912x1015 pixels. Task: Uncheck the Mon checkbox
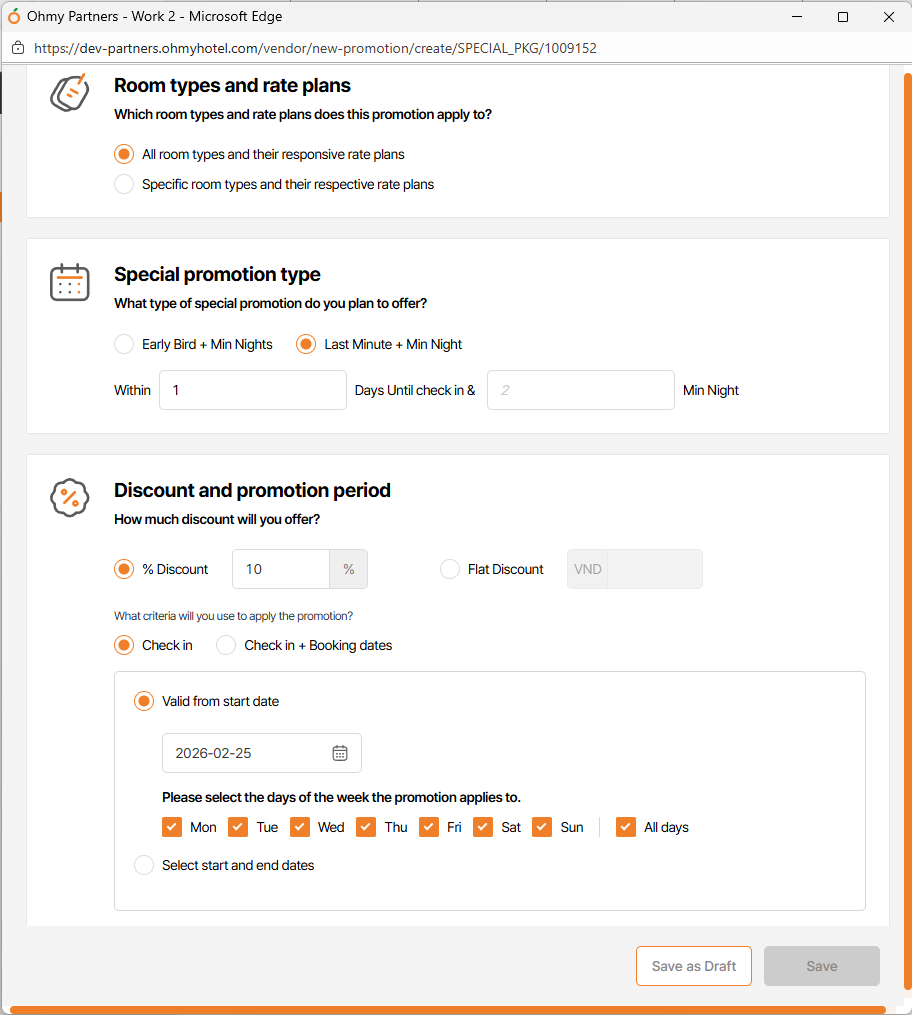pos(172,827)
